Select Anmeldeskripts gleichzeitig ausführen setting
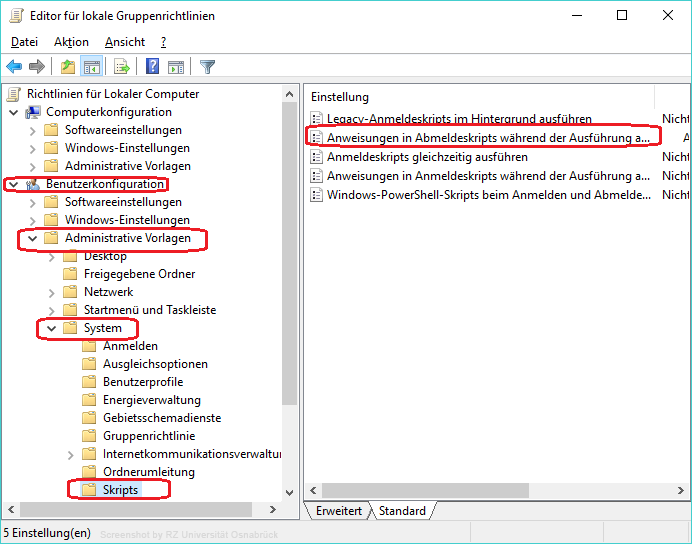This screenshot has width=692, height=544. pyautogui.click(x=427, y=157)
